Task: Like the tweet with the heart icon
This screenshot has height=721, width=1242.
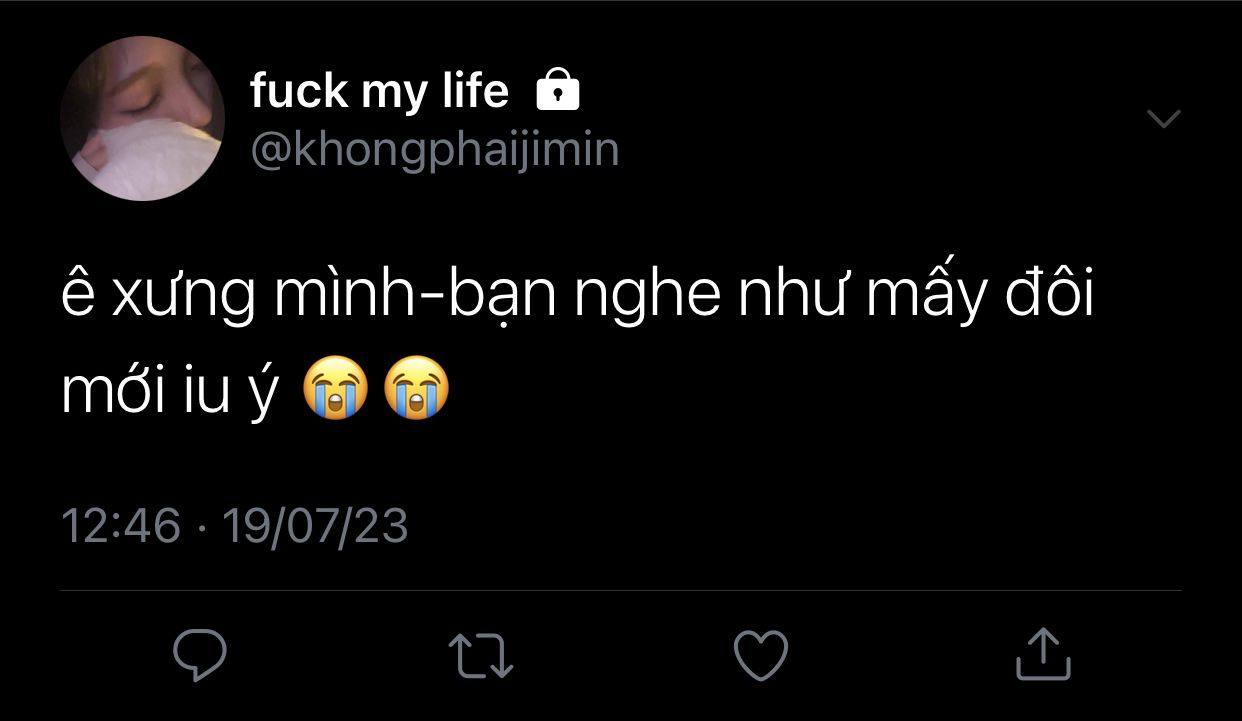Action: [761, 656]
